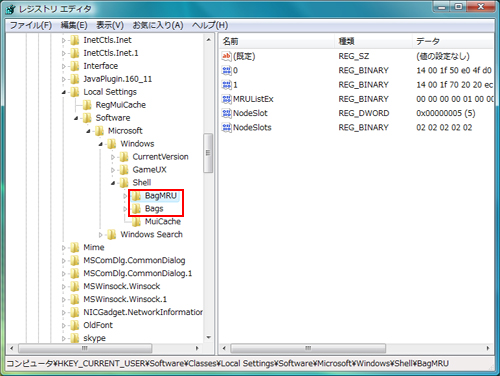The width and height of the screenshot is (500, 376).
Task: Click the Bags folder icon
Action: (136, 209)
